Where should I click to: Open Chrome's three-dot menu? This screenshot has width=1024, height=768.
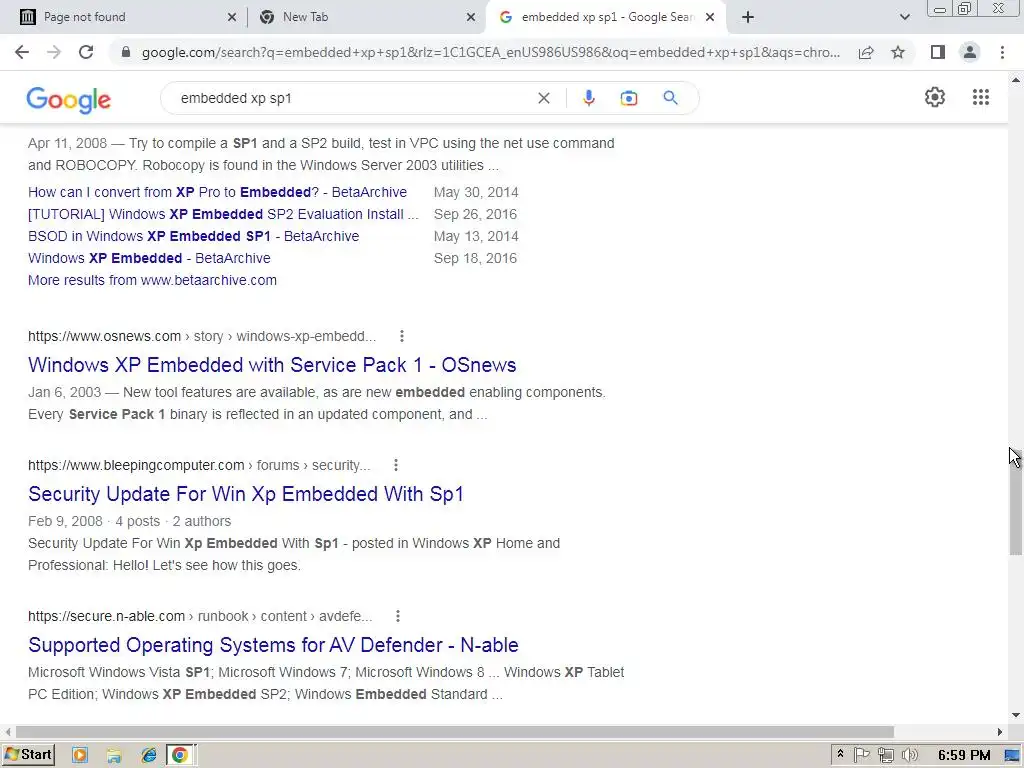click(1002, 52)
